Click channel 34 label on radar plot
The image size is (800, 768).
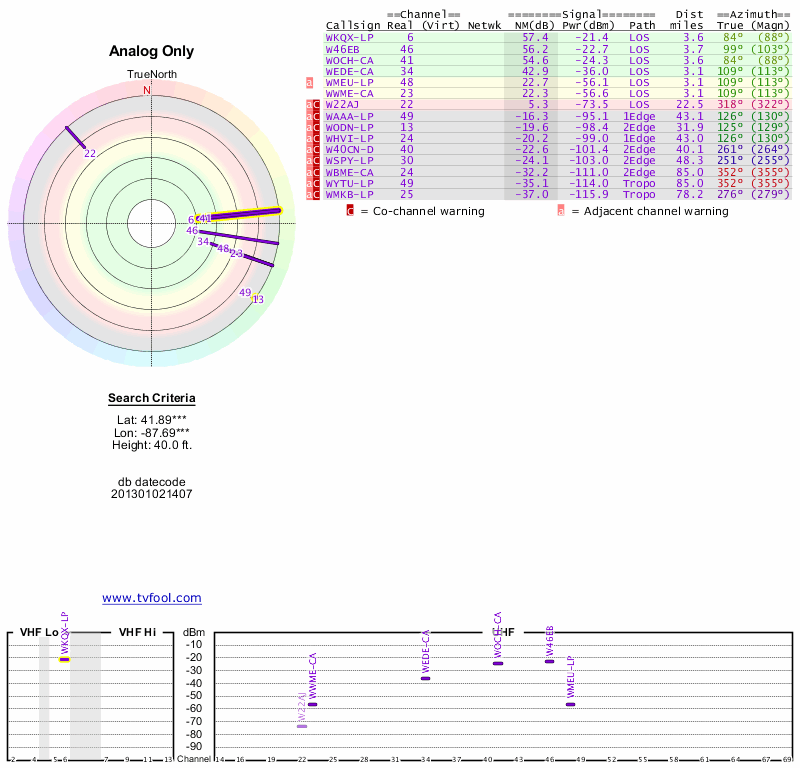[203, 241]
